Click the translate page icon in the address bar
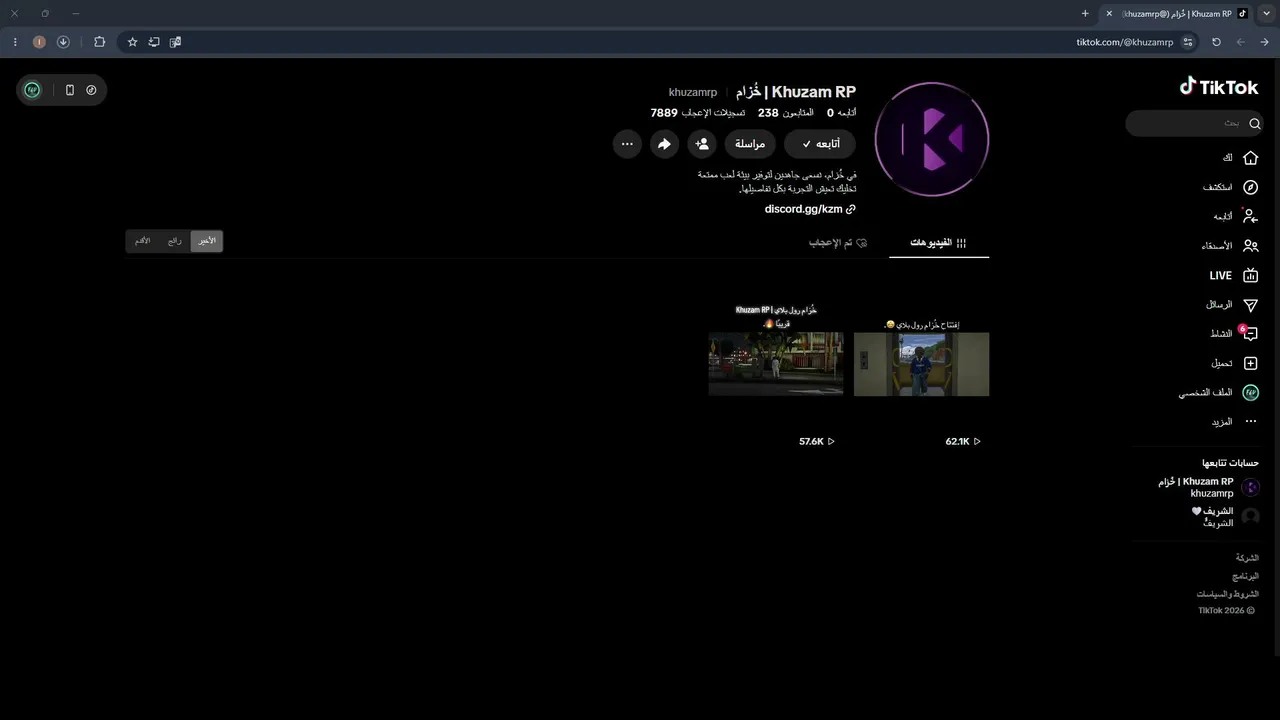This screenshot has height=720, width=1280. click(175, 42)
